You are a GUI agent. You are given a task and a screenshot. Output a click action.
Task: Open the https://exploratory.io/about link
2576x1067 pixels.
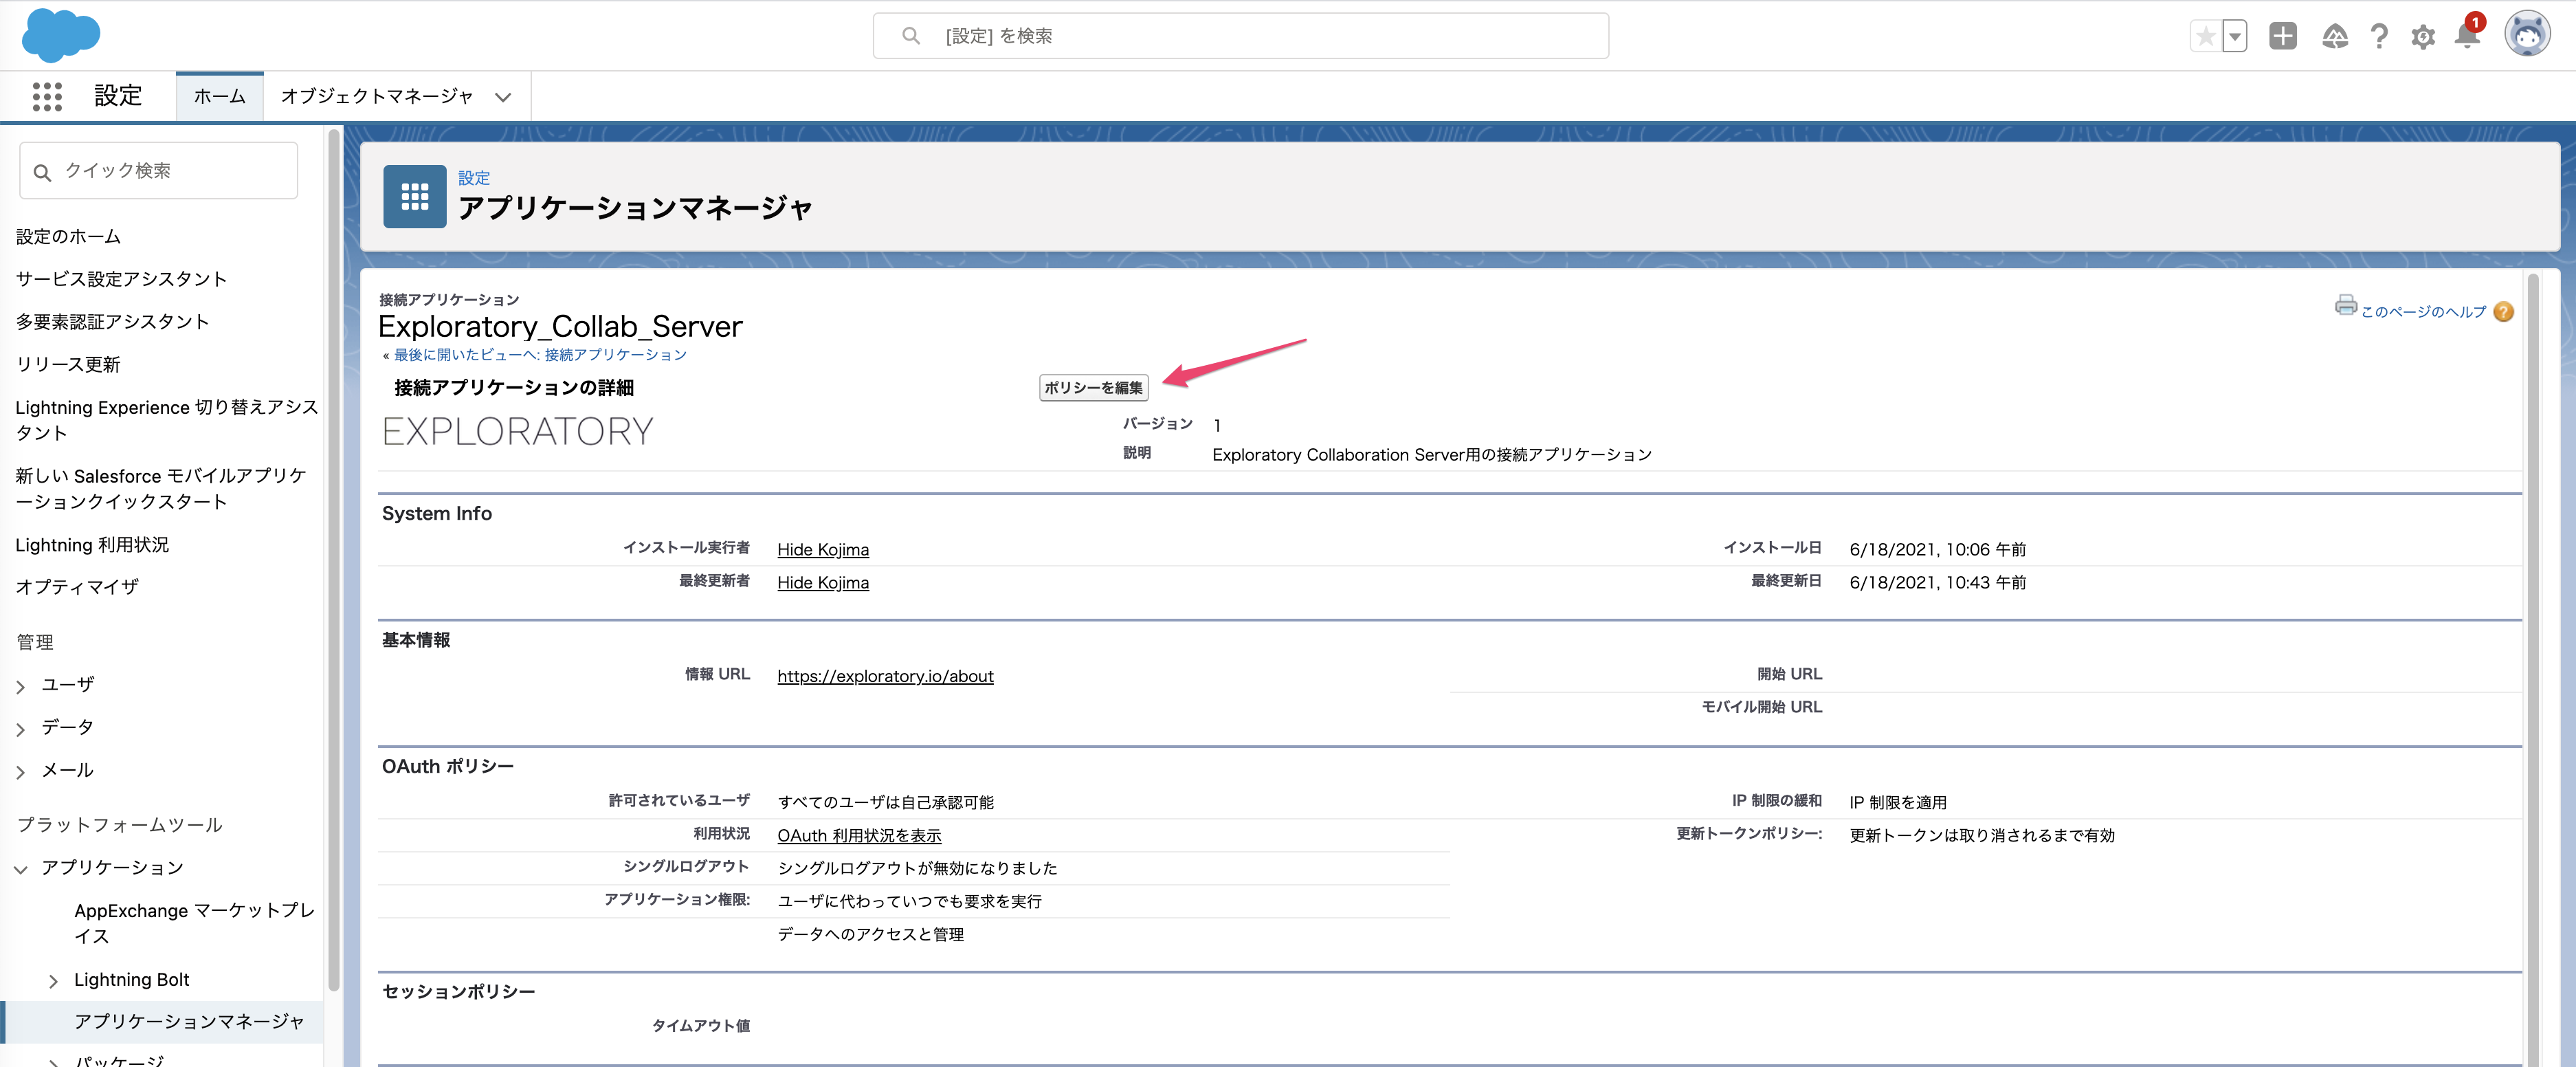click(x=885, y=676)
